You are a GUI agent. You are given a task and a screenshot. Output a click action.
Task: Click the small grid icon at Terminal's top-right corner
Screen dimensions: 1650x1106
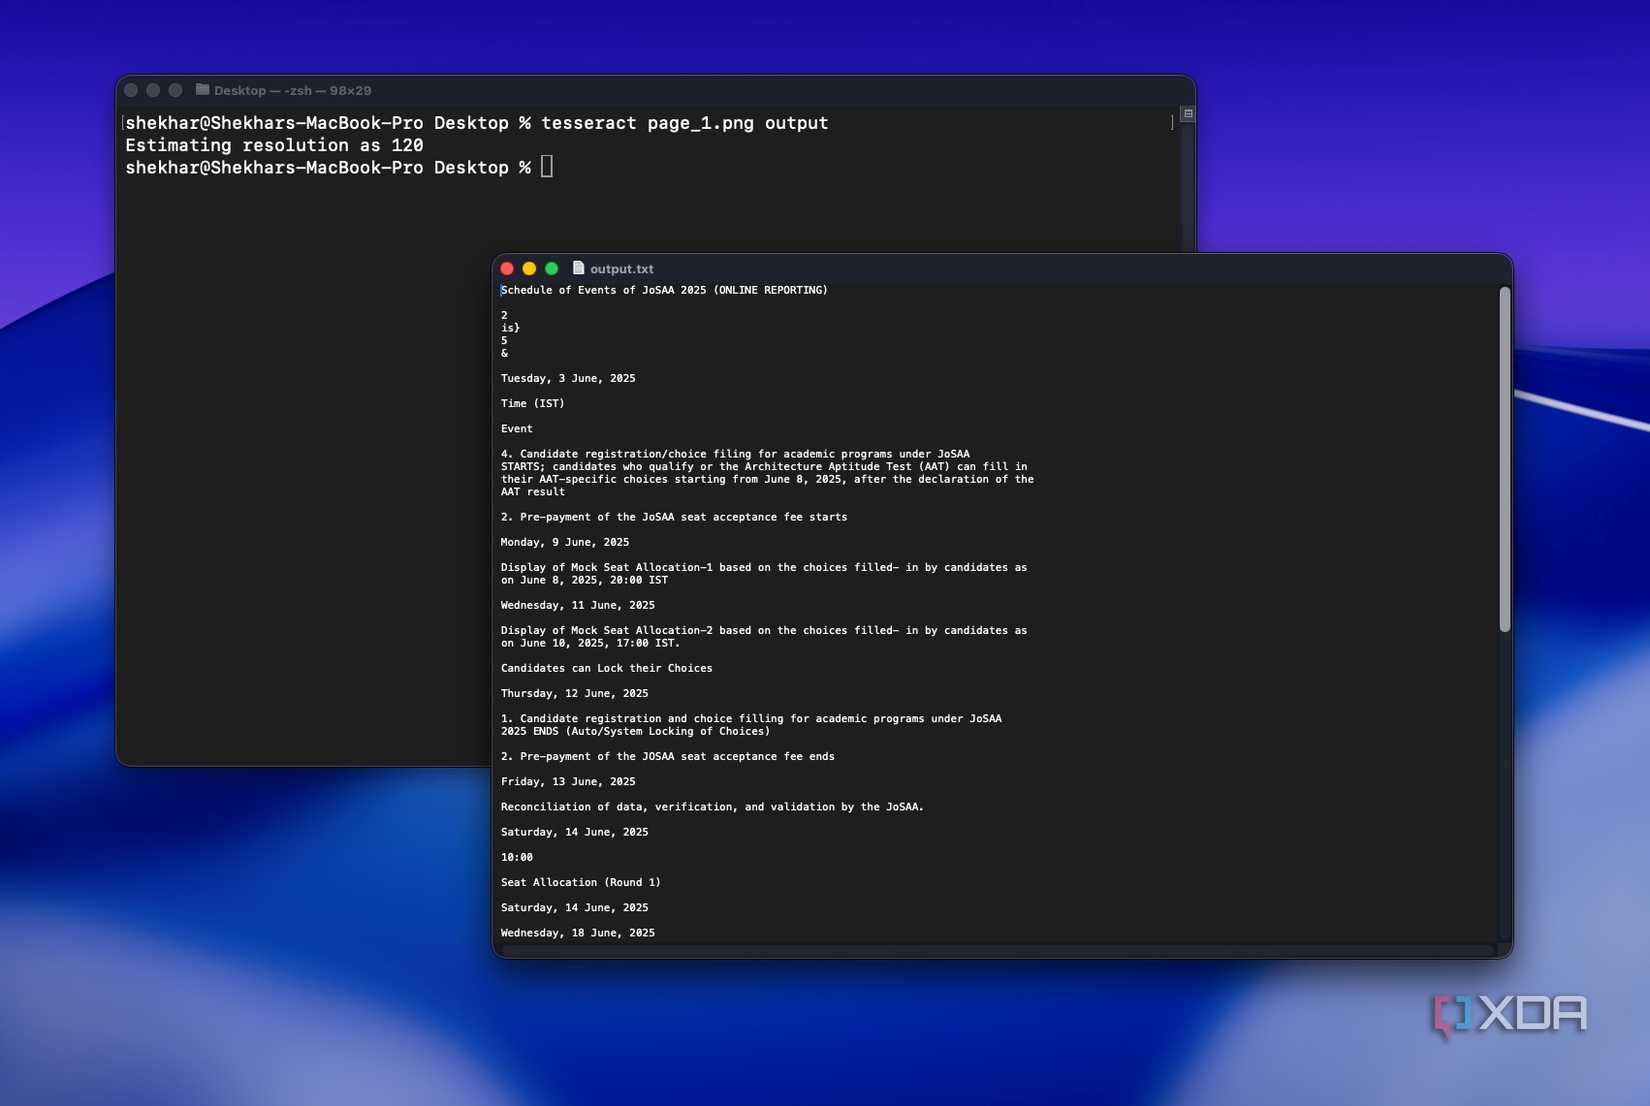tap(1187, 114)
